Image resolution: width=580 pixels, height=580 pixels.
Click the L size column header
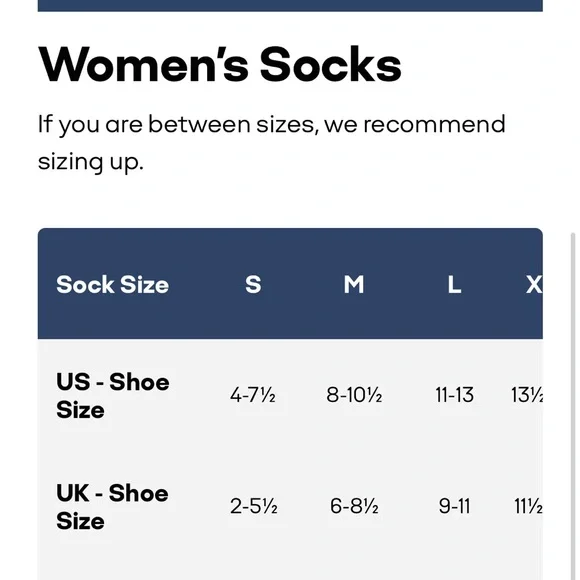pos(454,284)
